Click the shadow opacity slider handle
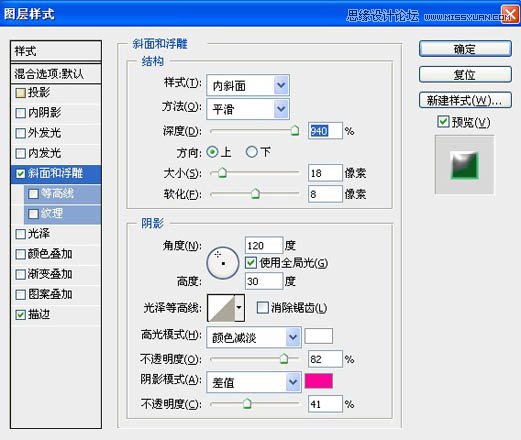This screenshot has height=440, width=521. (x=247, y=404)
